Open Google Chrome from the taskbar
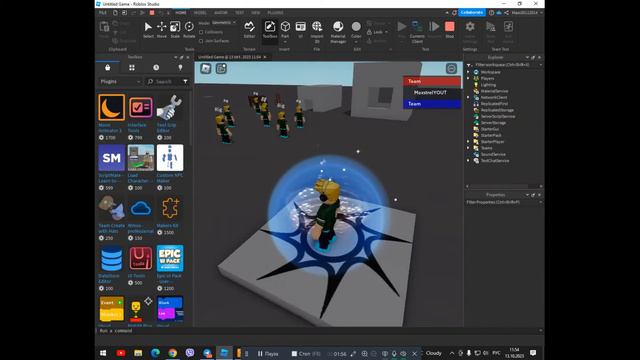This screenshot has width=640, height=360. pos(173,353)
